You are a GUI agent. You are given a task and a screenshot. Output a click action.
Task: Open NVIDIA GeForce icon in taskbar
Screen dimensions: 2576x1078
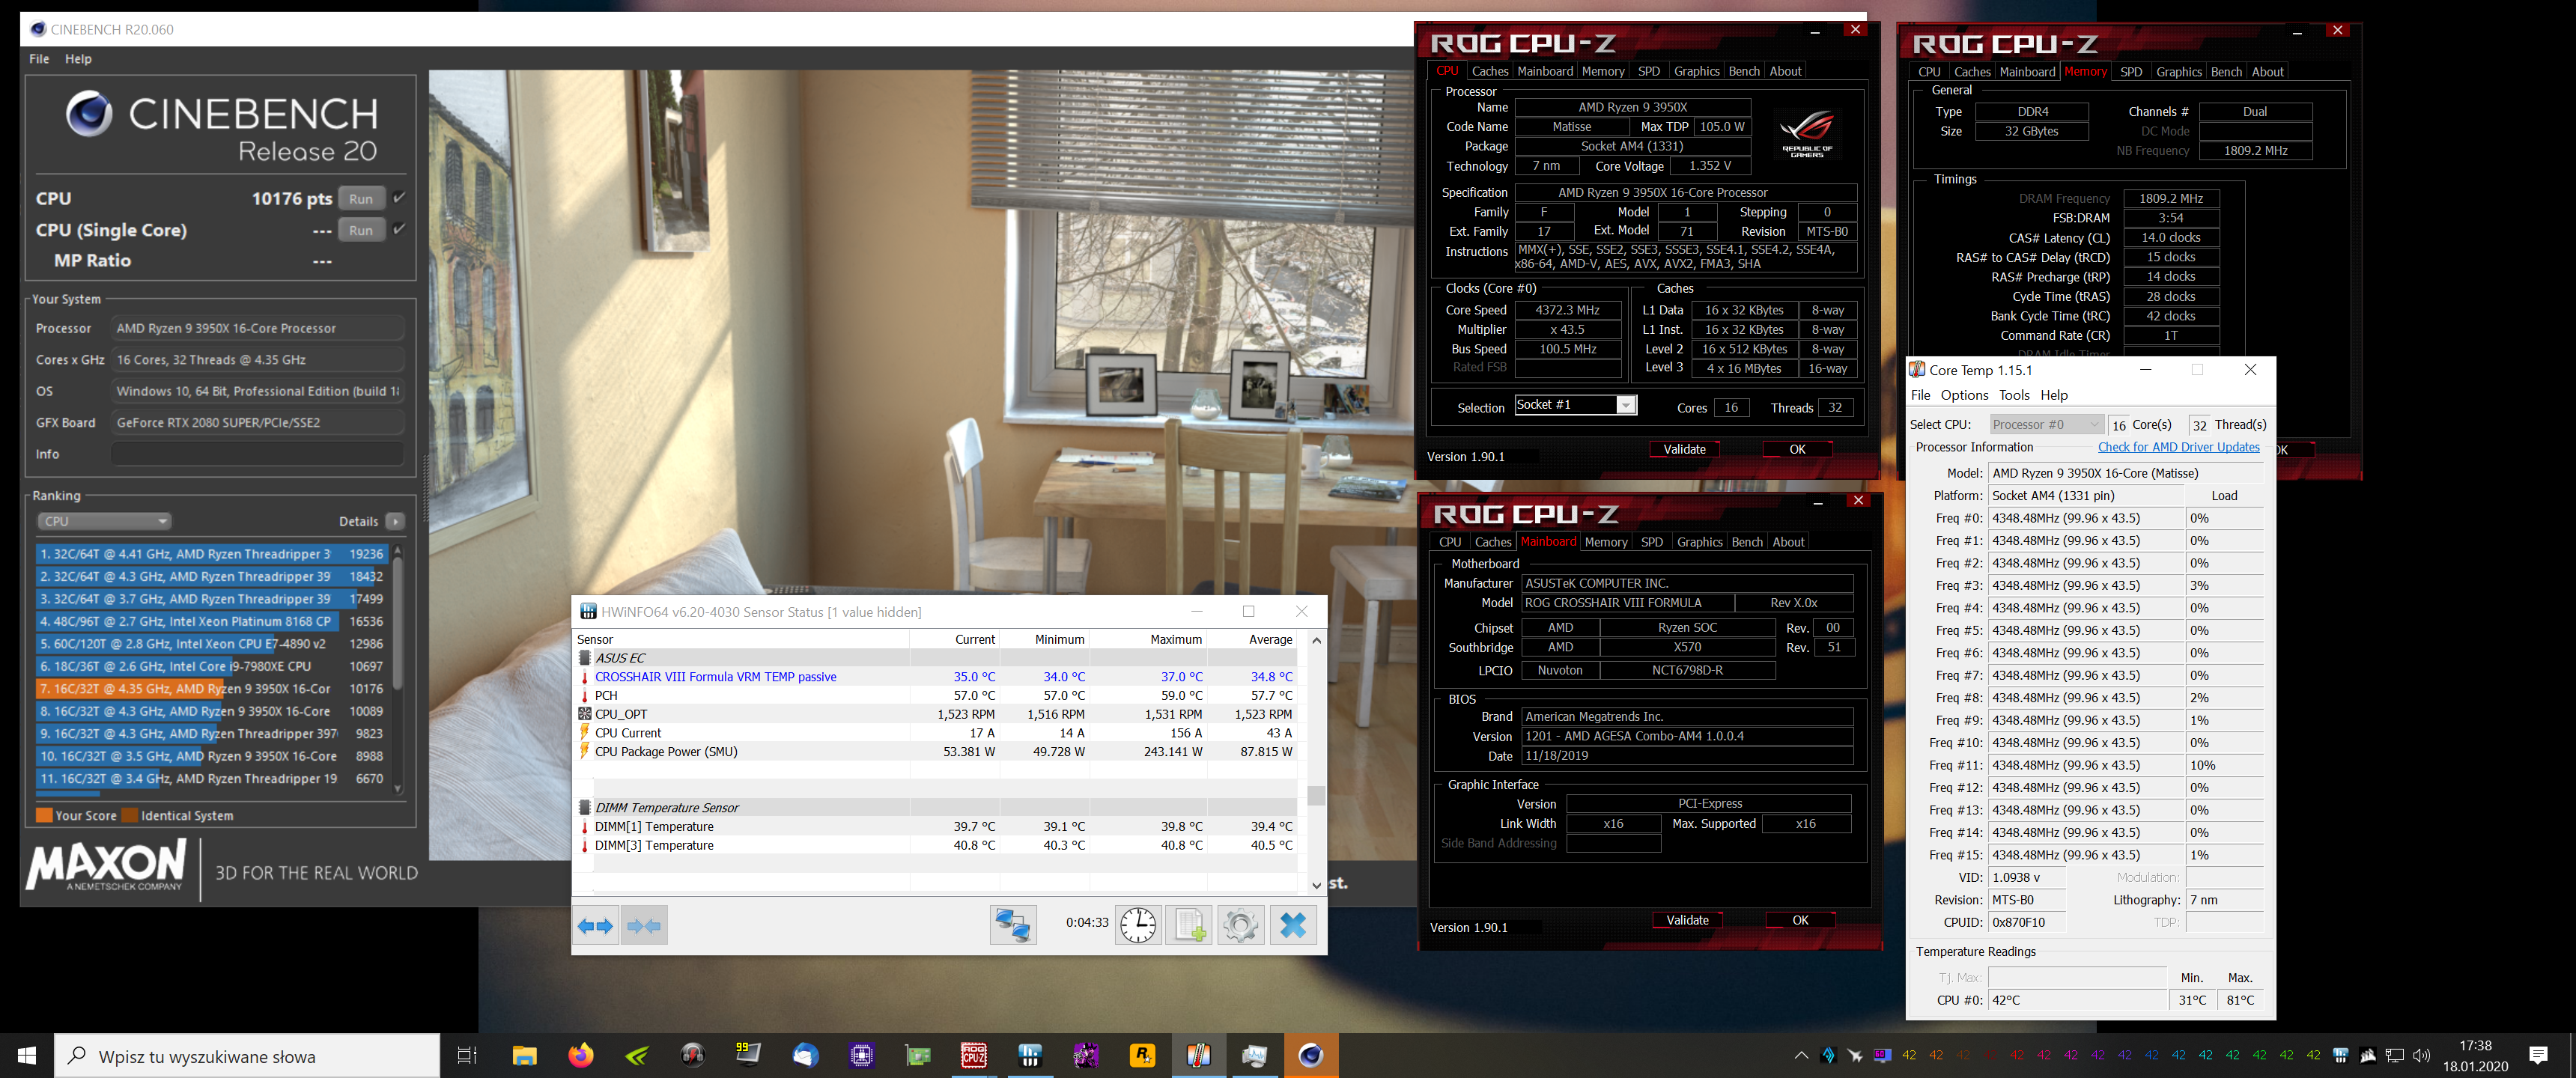pyautogui.click(x=637, y=1055)
